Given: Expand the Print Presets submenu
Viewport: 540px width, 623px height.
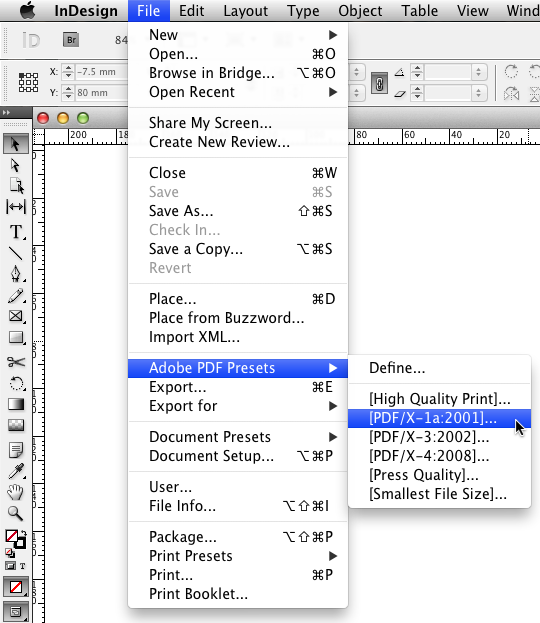Looking at the screenshot, I should tap(238, 556).
